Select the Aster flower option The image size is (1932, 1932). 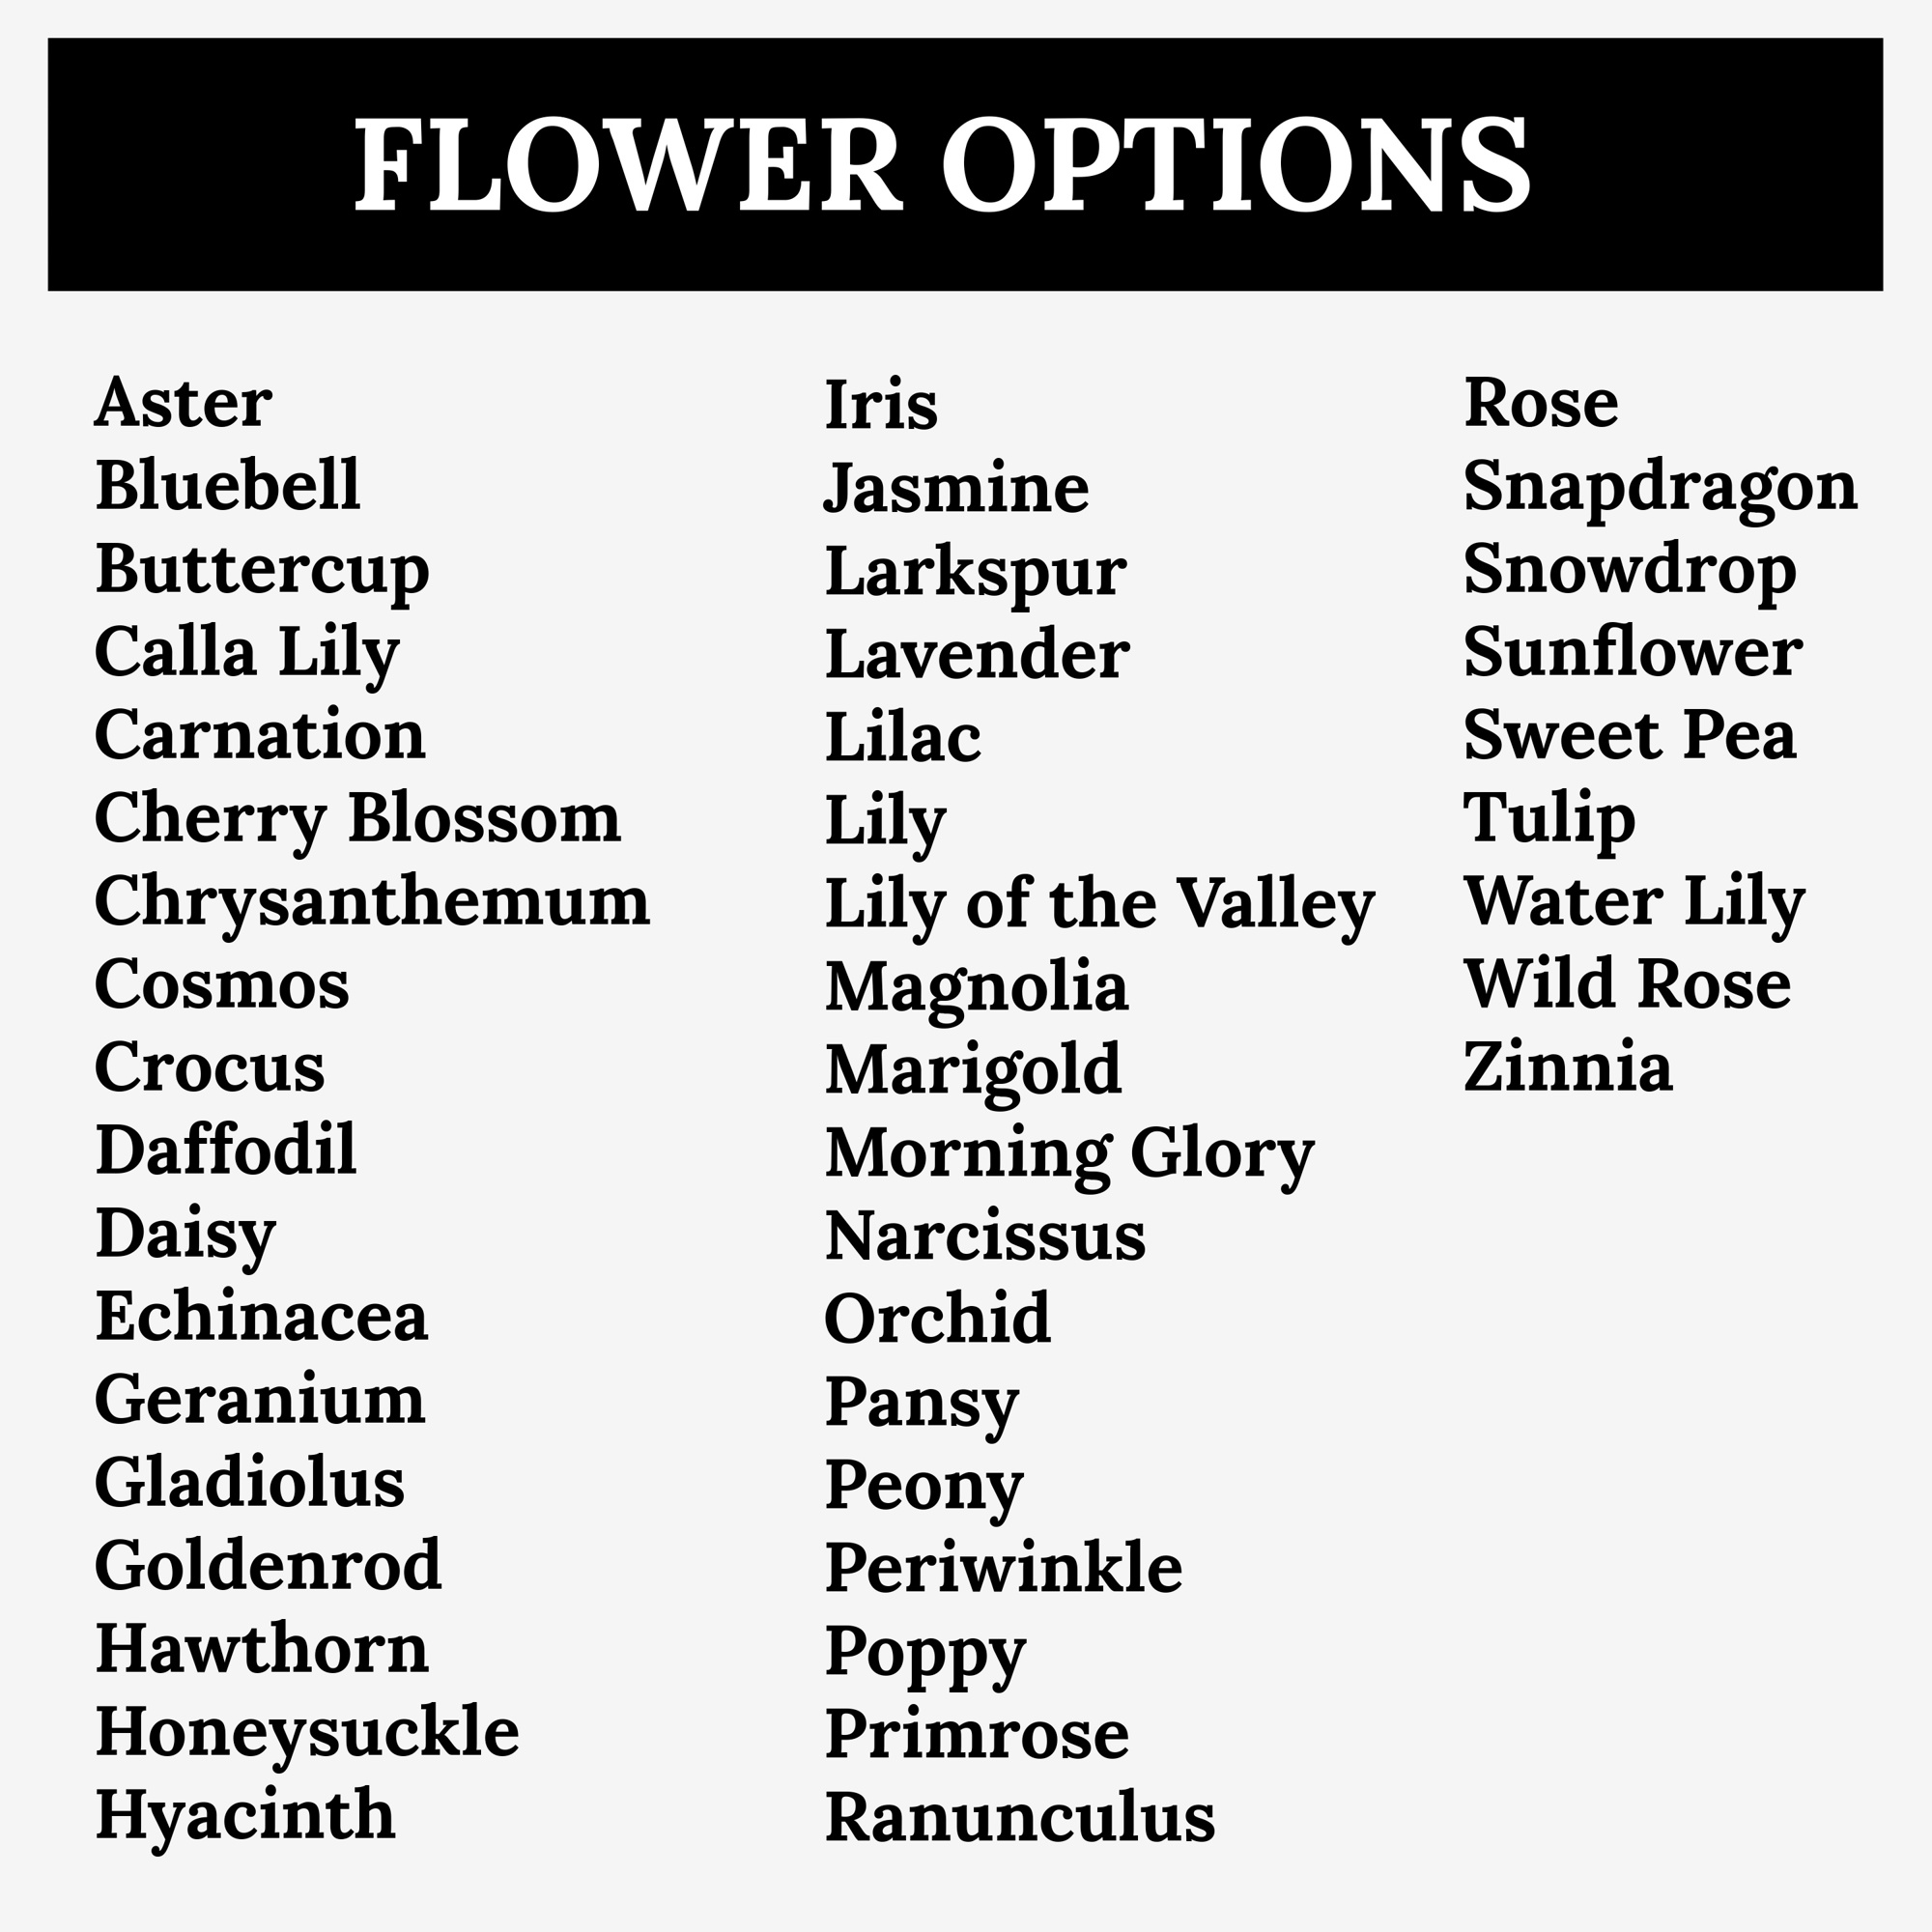pyautogui.click(x=183, y=403)
